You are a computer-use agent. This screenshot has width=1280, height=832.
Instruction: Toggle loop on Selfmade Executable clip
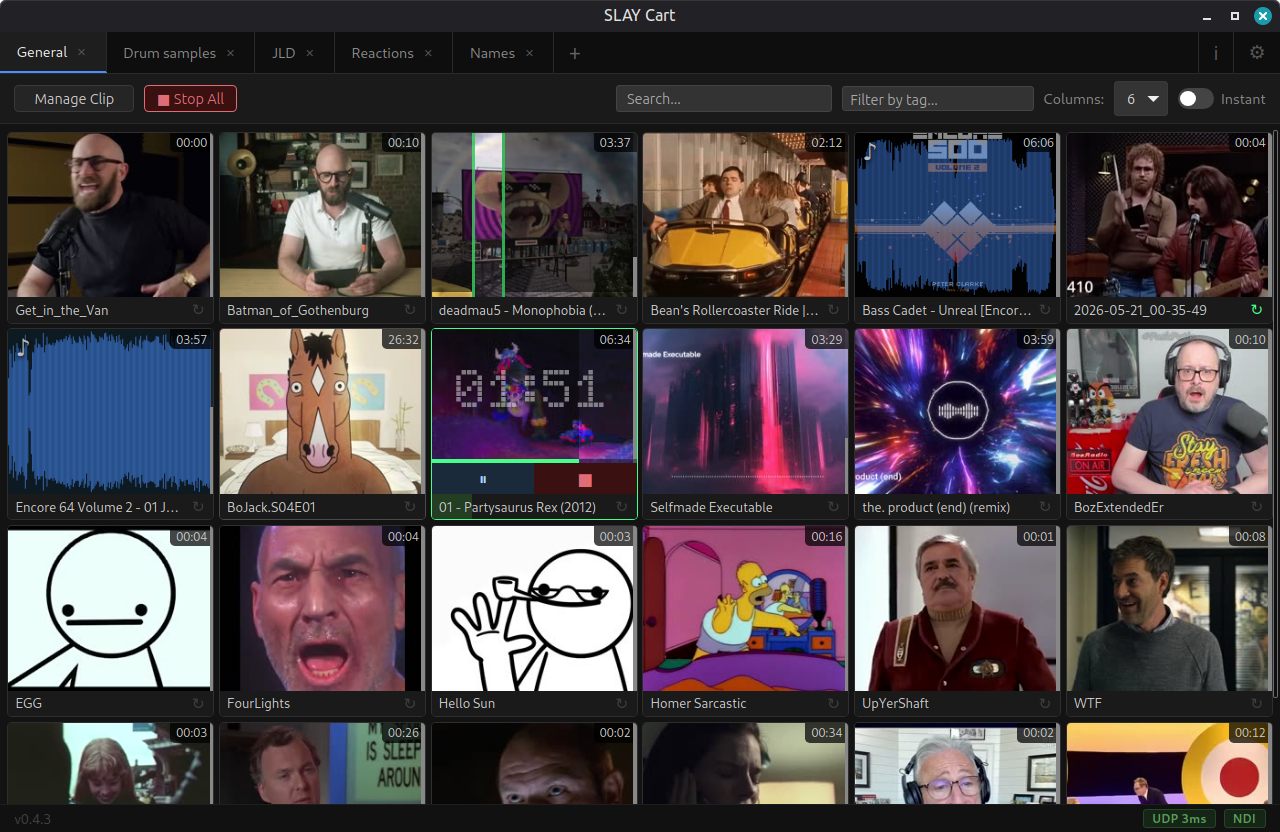tap(833, 507)
